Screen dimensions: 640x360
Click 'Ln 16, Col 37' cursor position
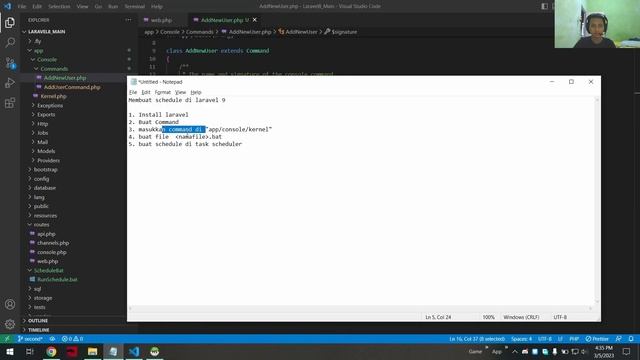(477, 339)
